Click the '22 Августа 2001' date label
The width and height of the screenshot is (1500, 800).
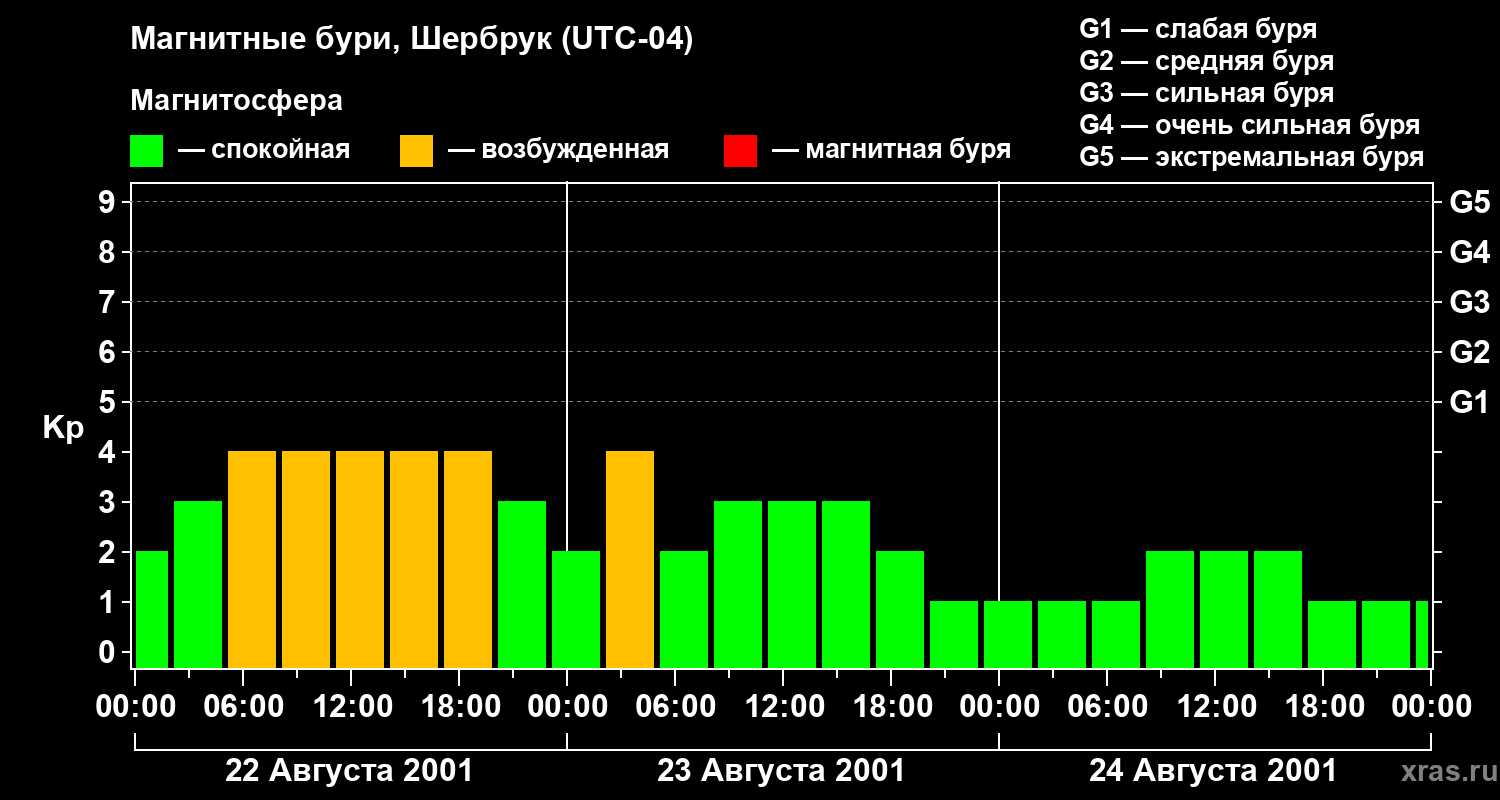349,771
